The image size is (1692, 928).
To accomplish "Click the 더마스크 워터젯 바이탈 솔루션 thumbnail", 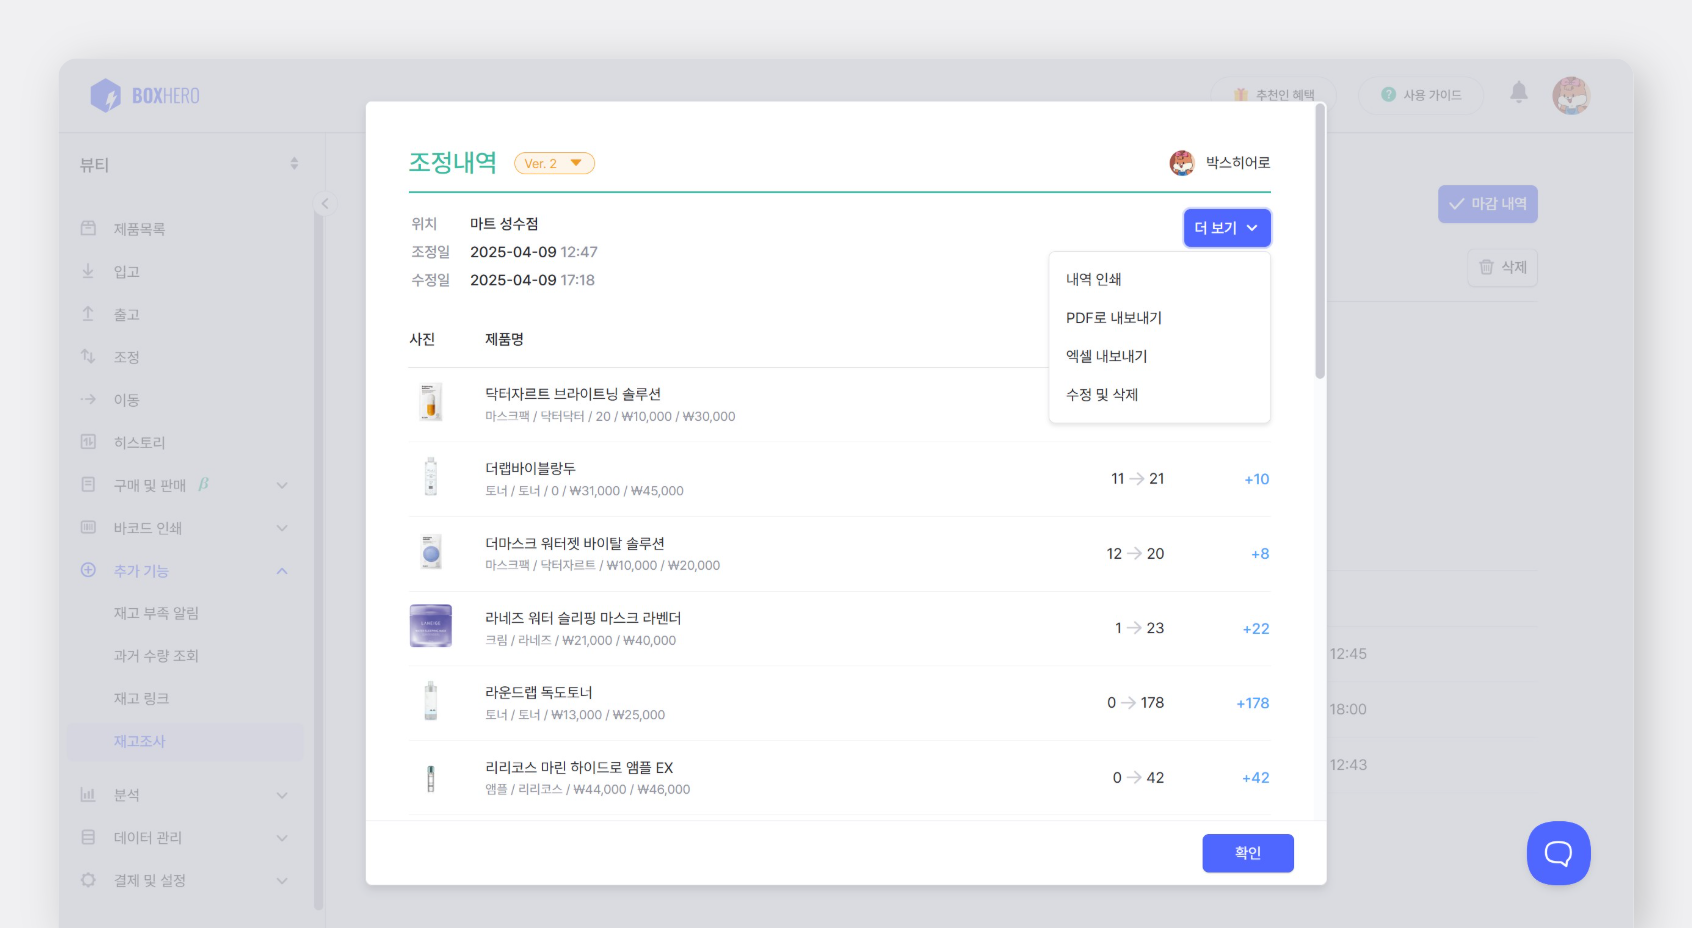I will point(431,553).
